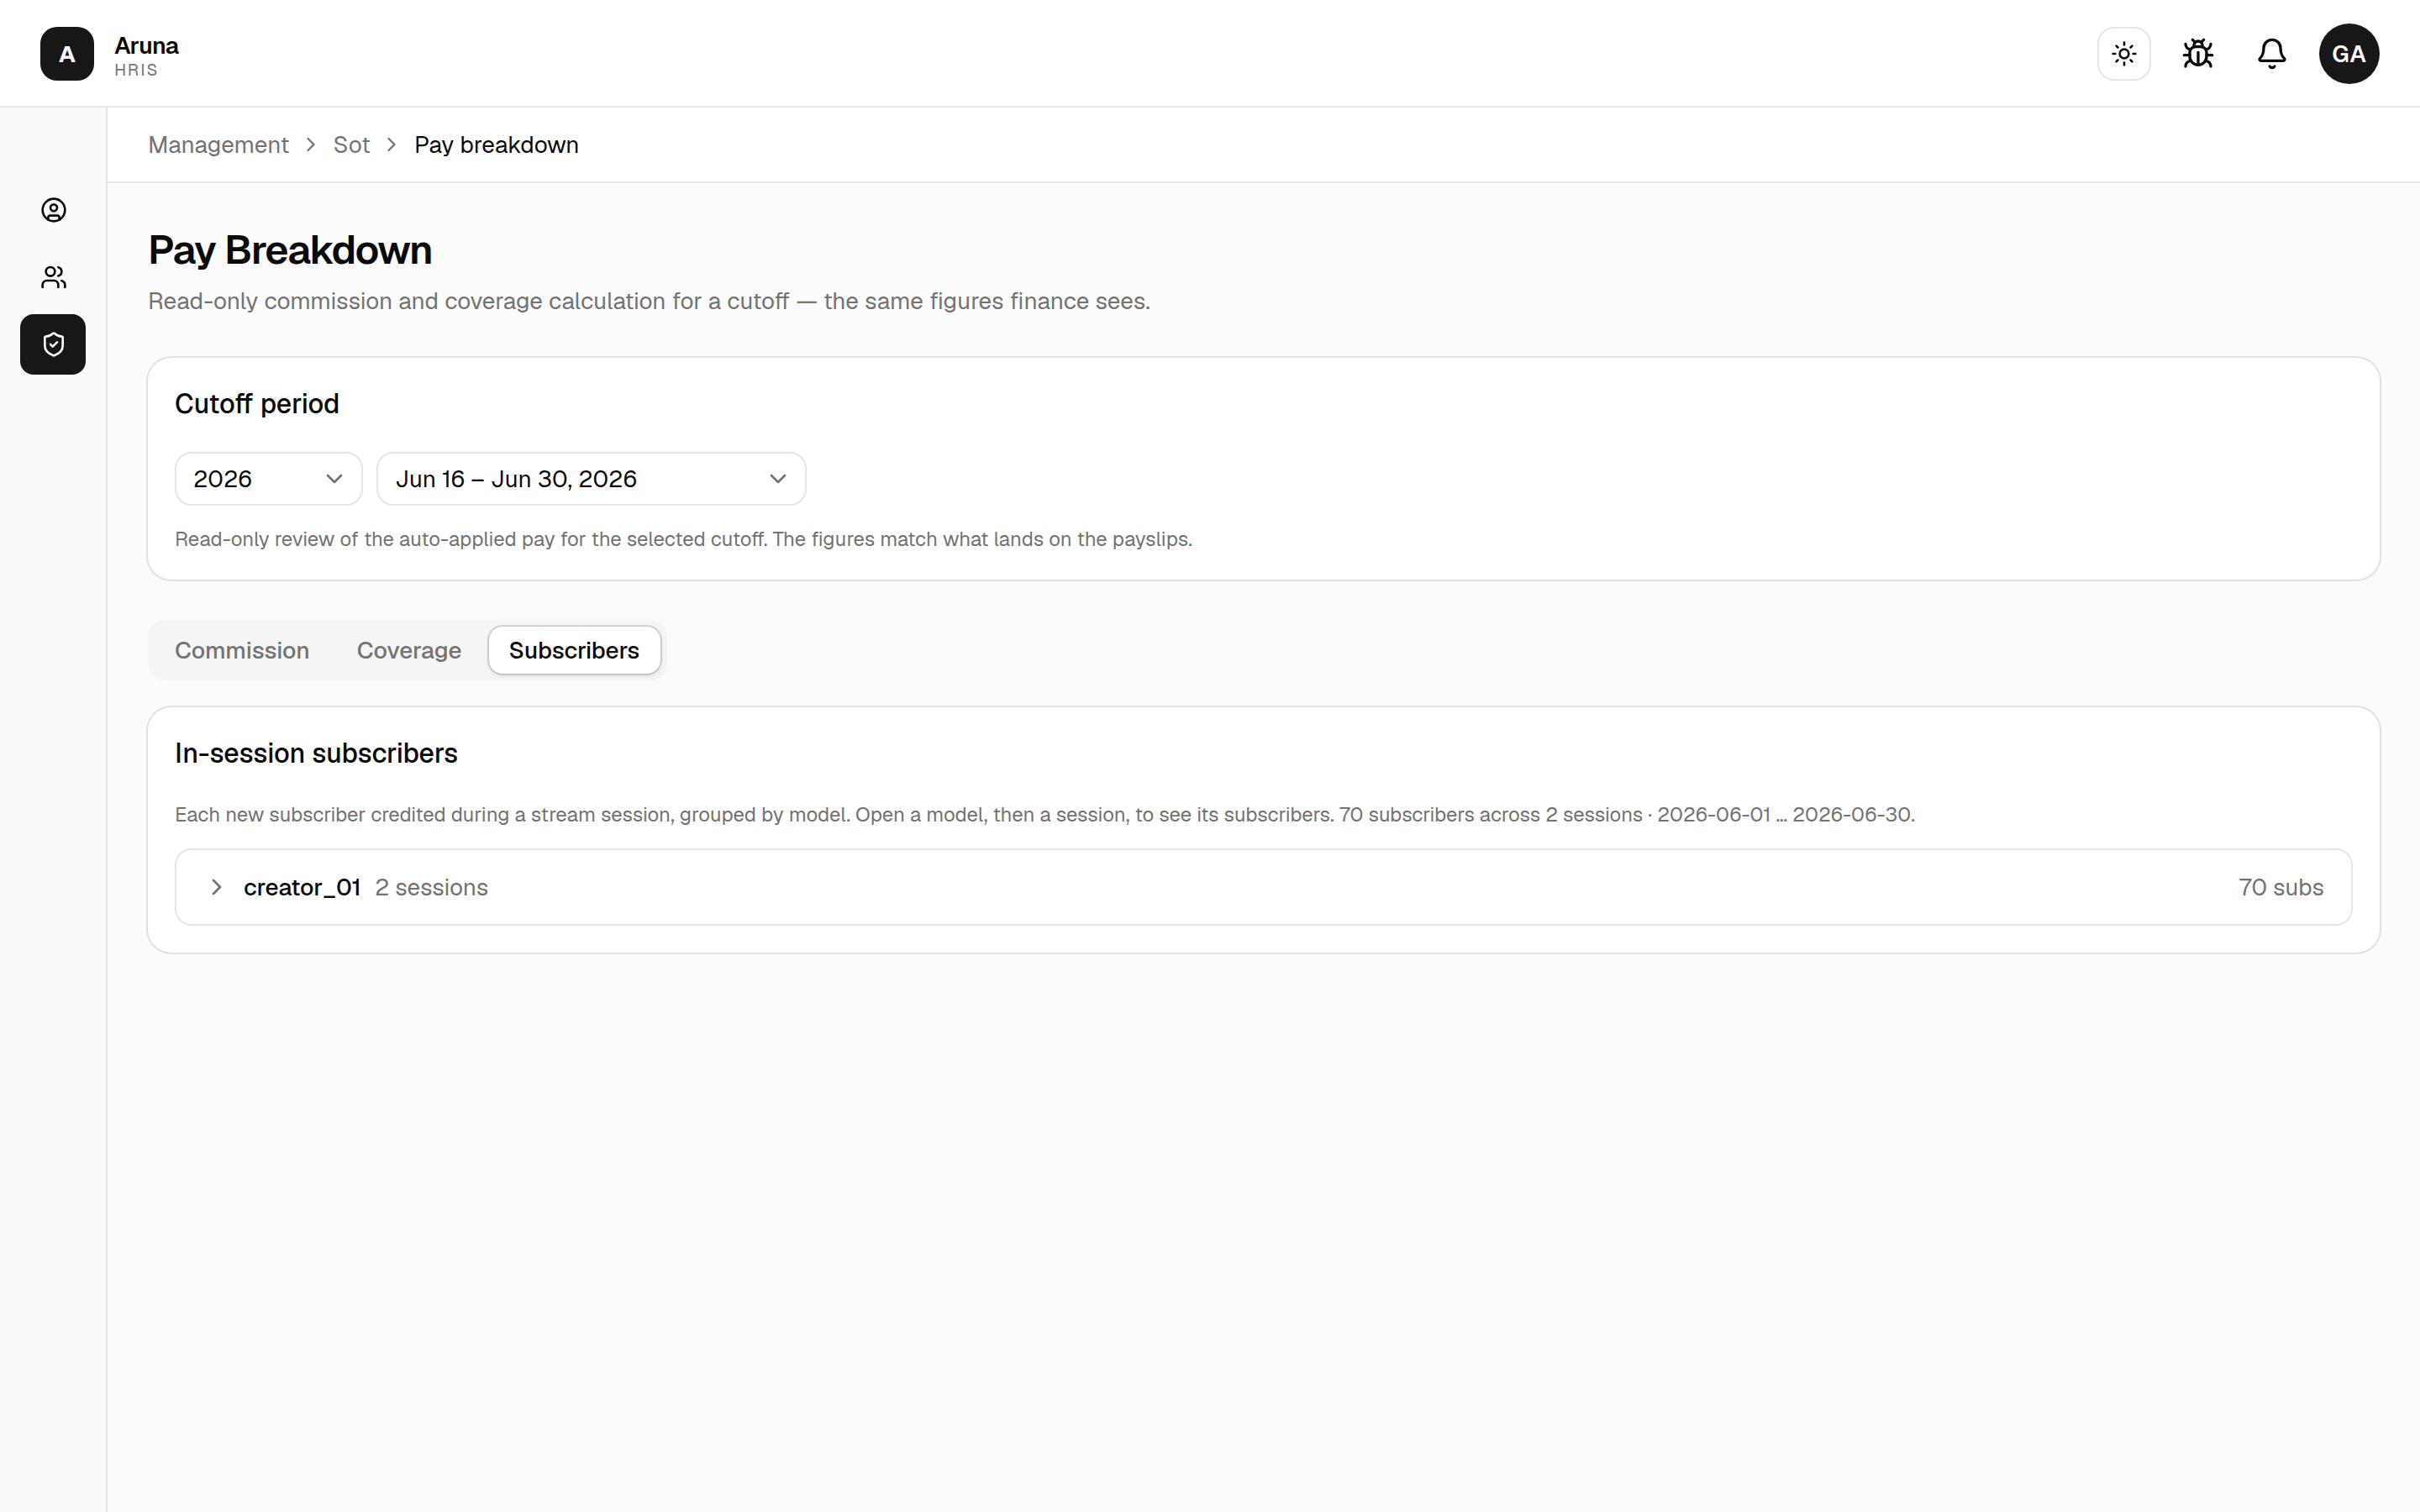Click the In-session subscribers heading
The image size is (2420, 1512).
click(x=316, y=753)
